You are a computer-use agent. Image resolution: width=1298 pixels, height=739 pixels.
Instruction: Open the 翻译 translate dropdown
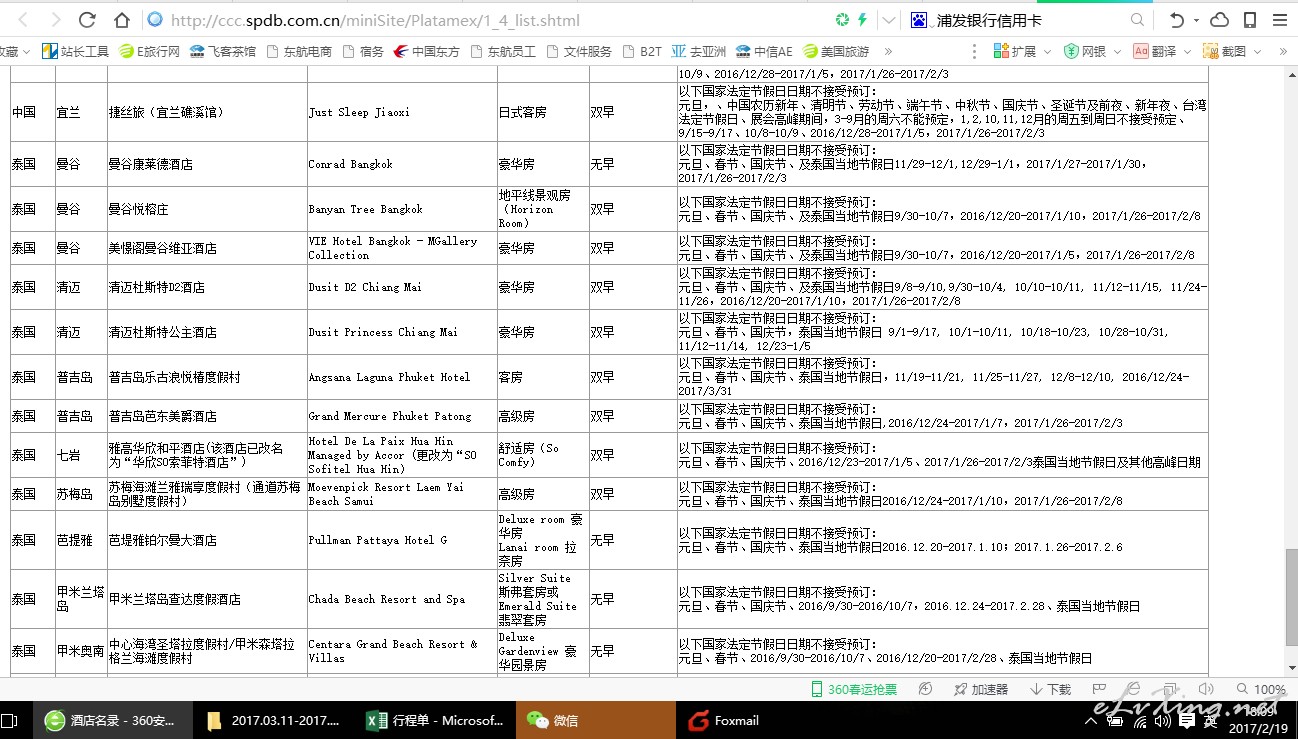(1162, 51)
